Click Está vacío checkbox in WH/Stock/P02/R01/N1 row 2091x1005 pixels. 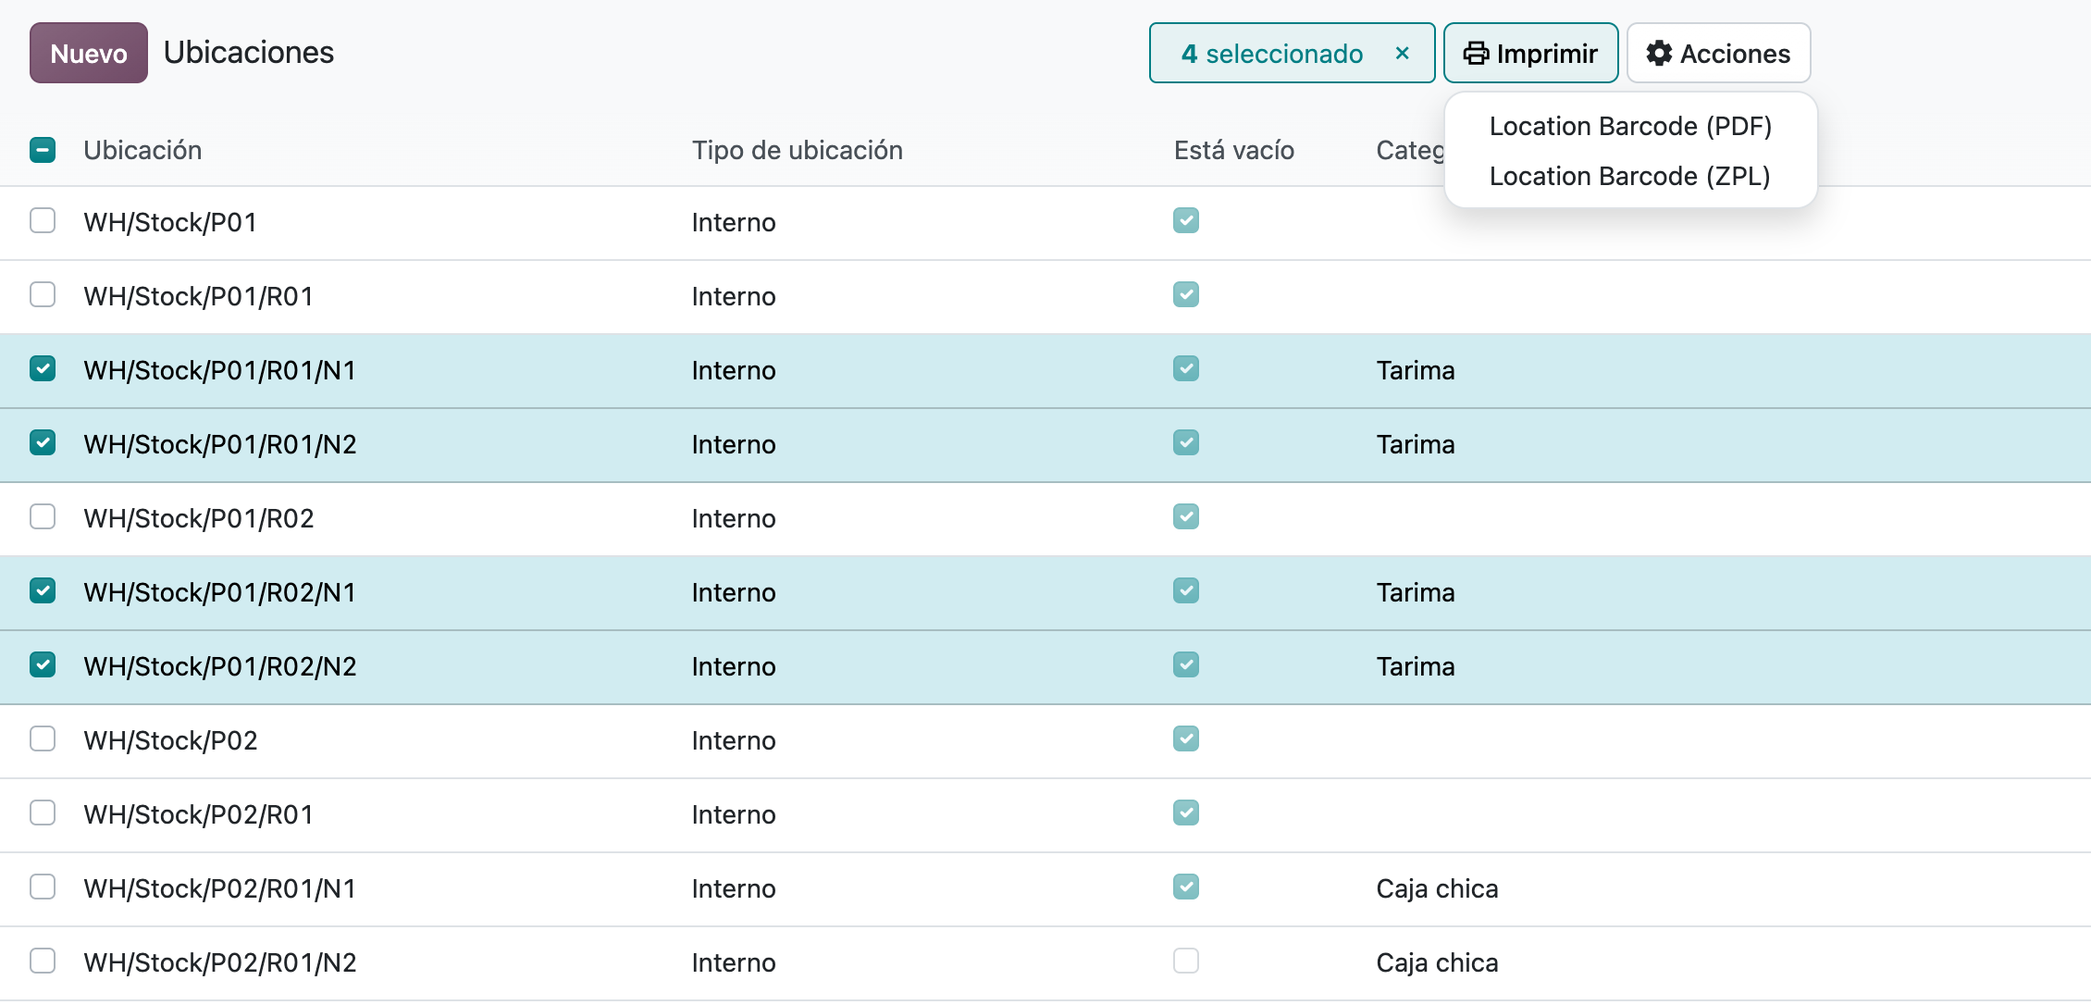(1186, 886)
